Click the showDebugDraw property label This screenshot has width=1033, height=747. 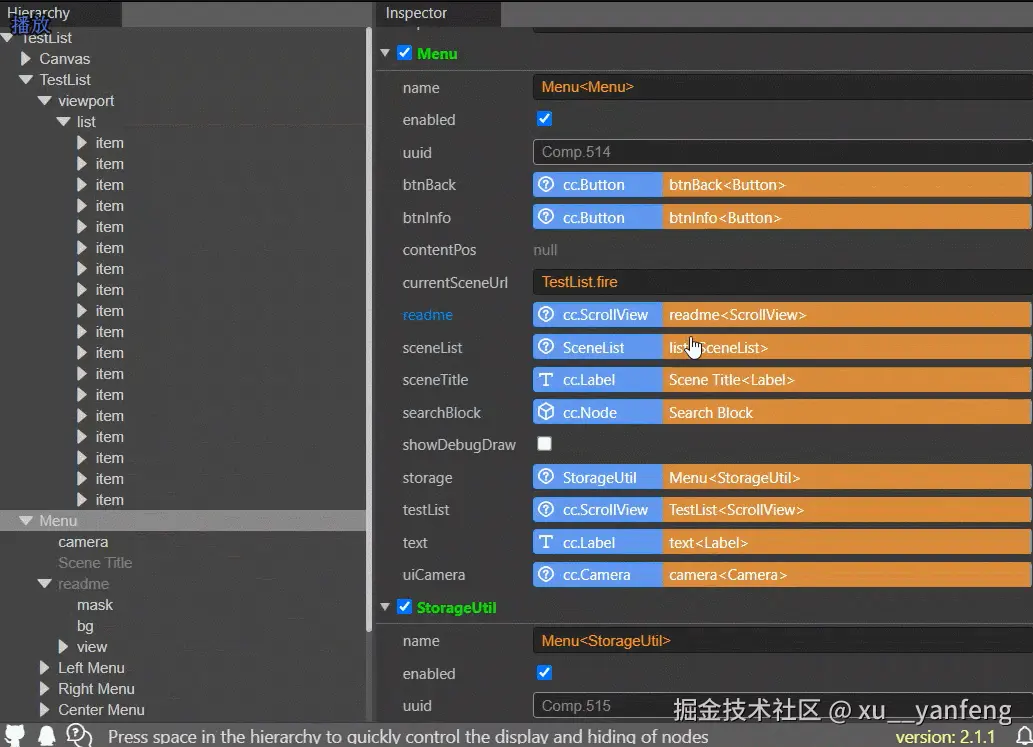[x=459, y=445]
